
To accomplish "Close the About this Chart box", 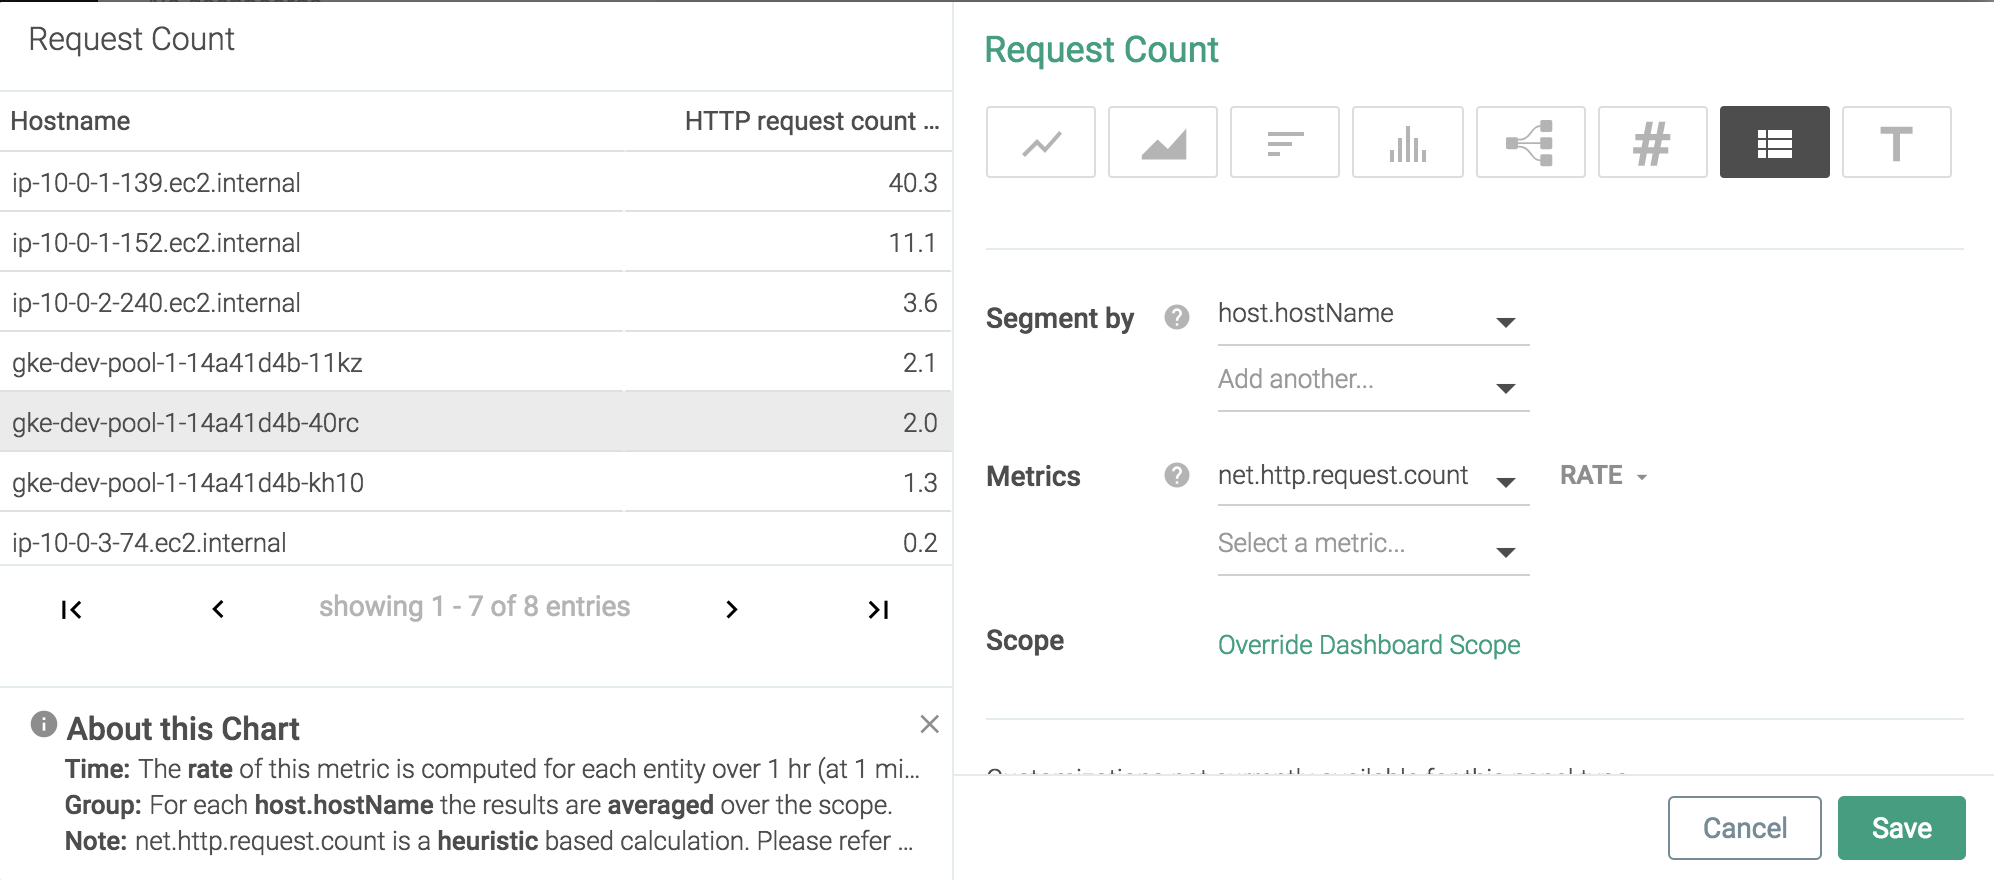I will point(929,724).
